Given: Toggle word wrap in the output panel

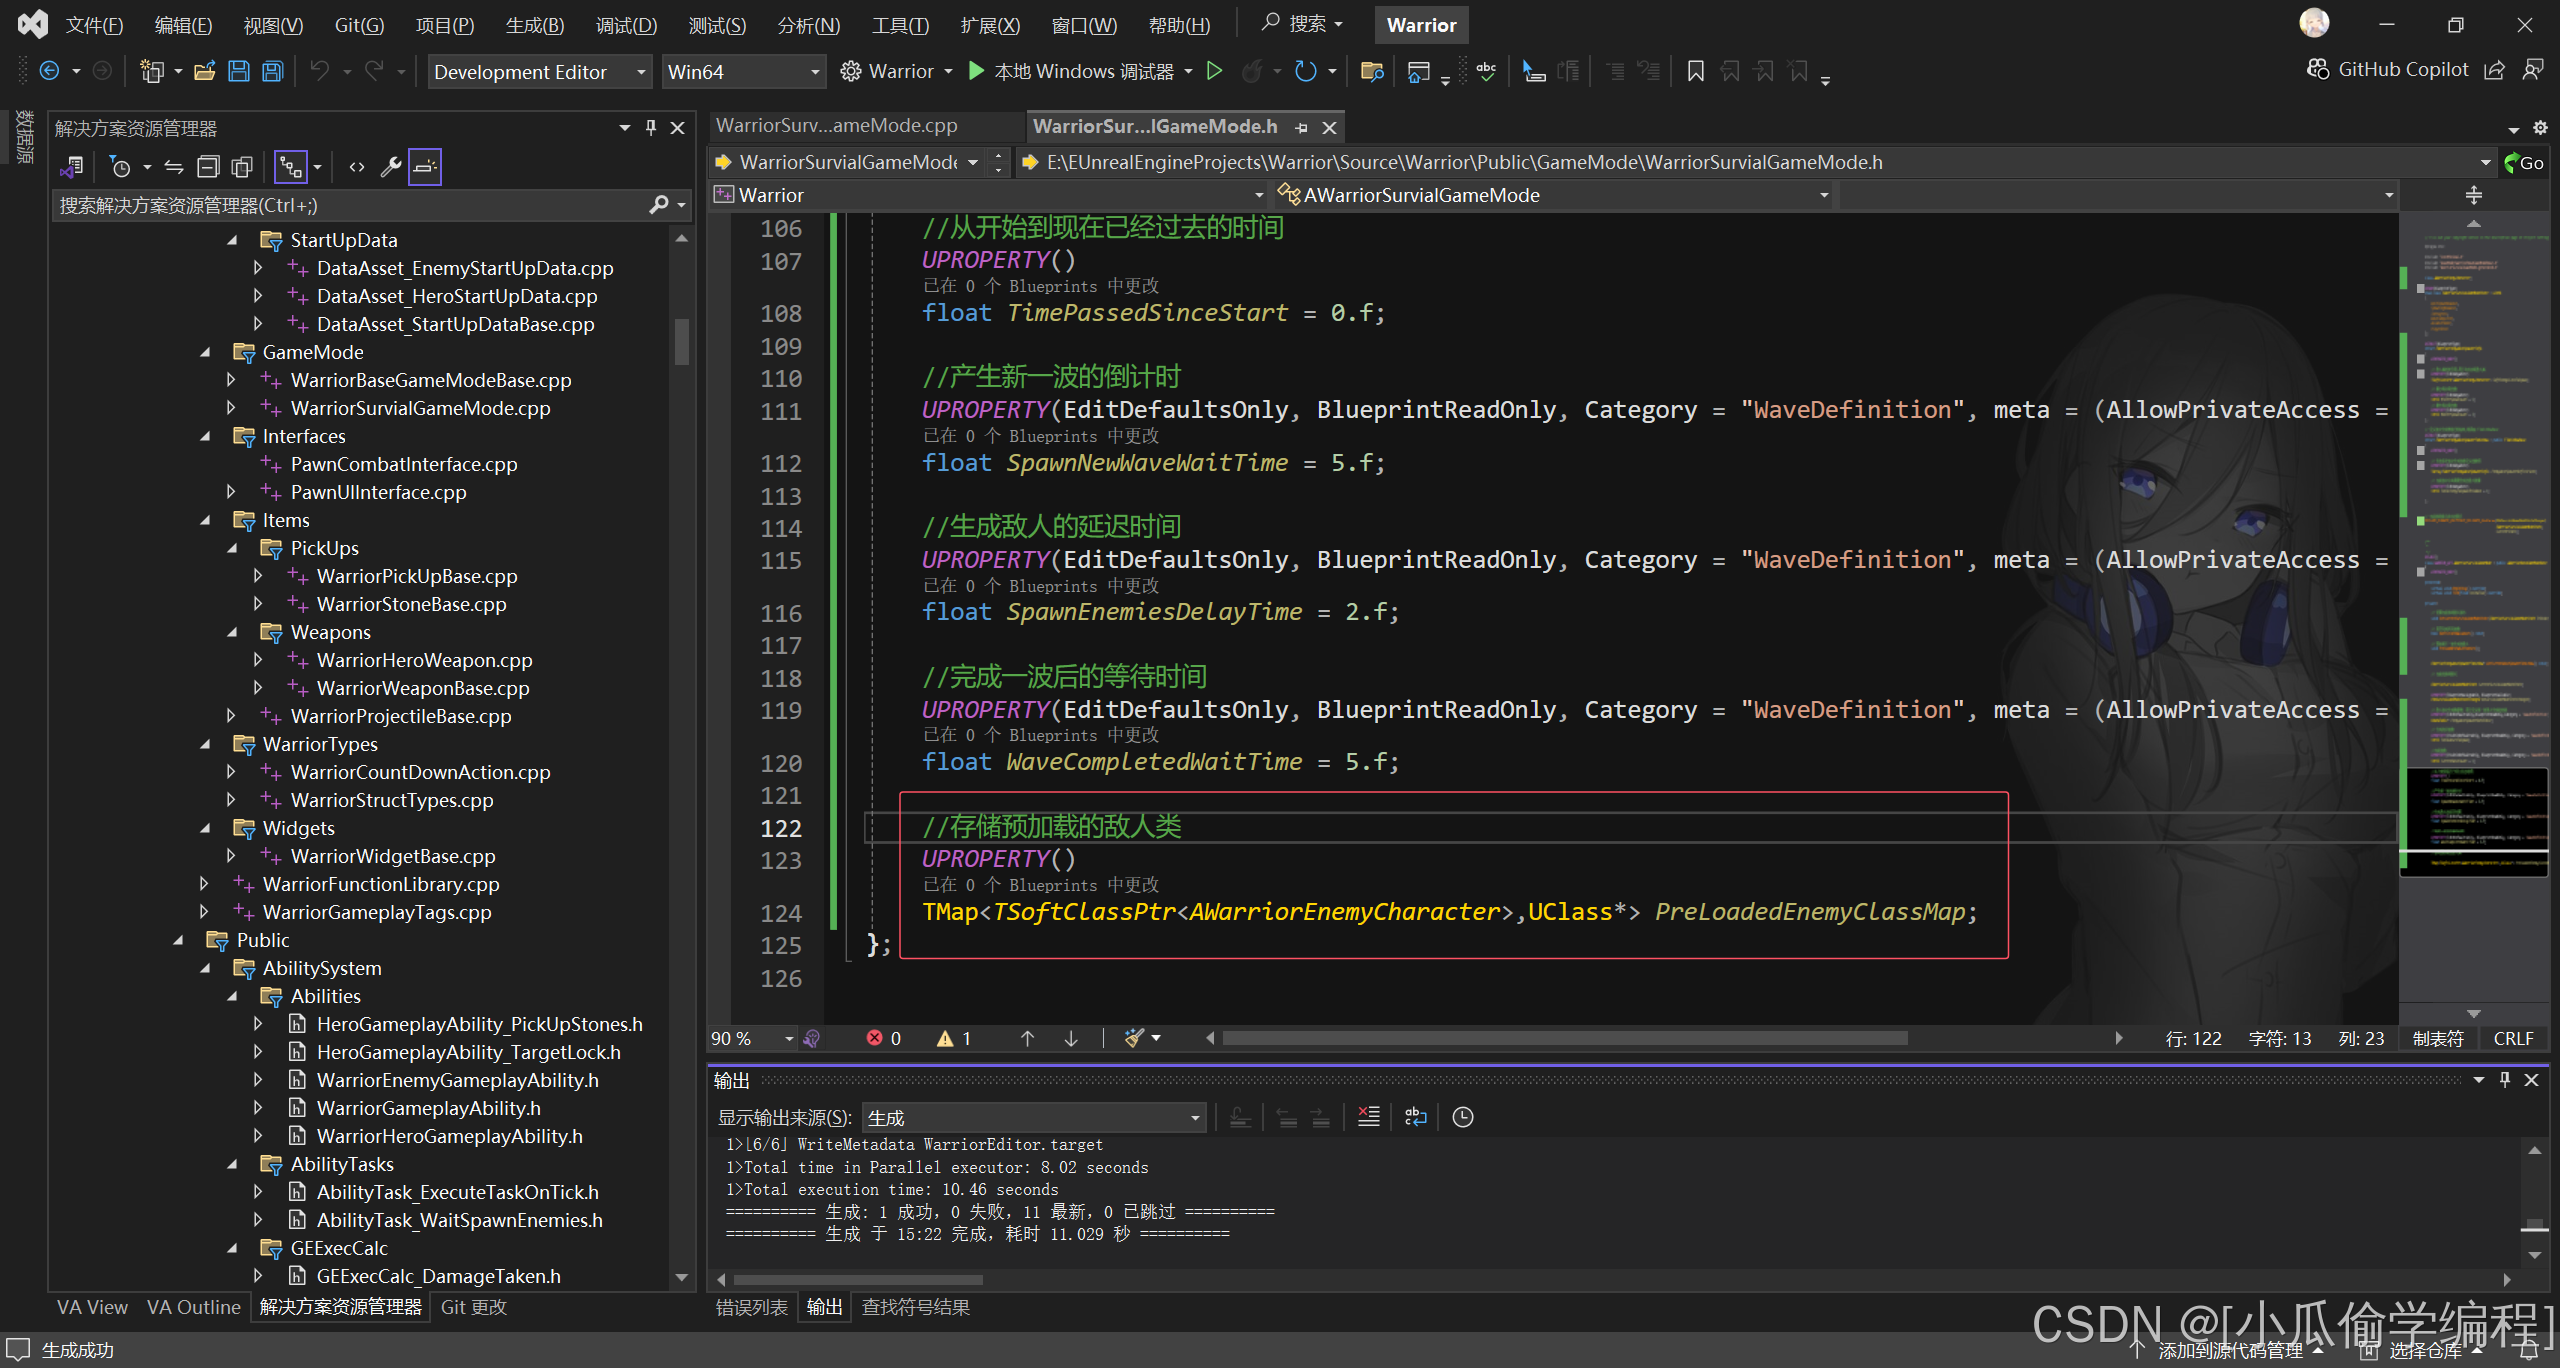Looking at the screenshot, I should 1415,1117.
